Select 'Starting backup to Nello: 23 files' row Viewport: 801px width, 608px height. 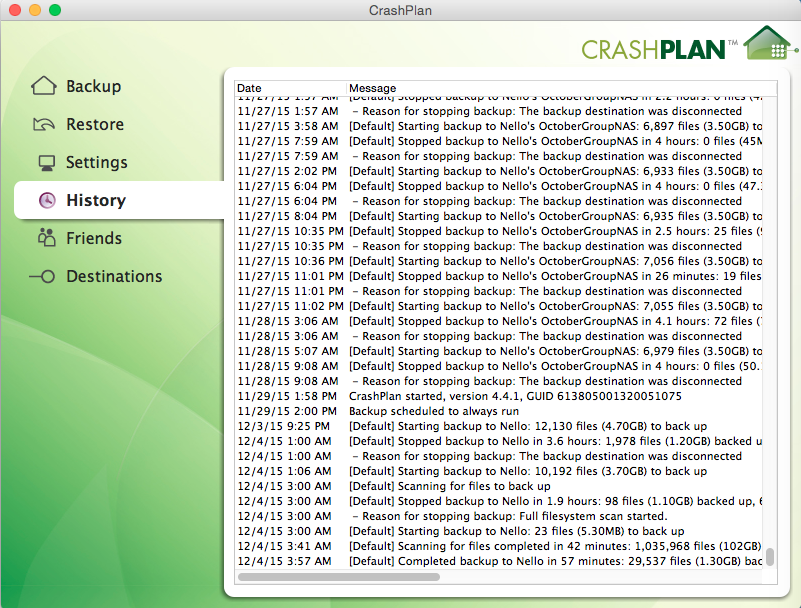point(499,531)
